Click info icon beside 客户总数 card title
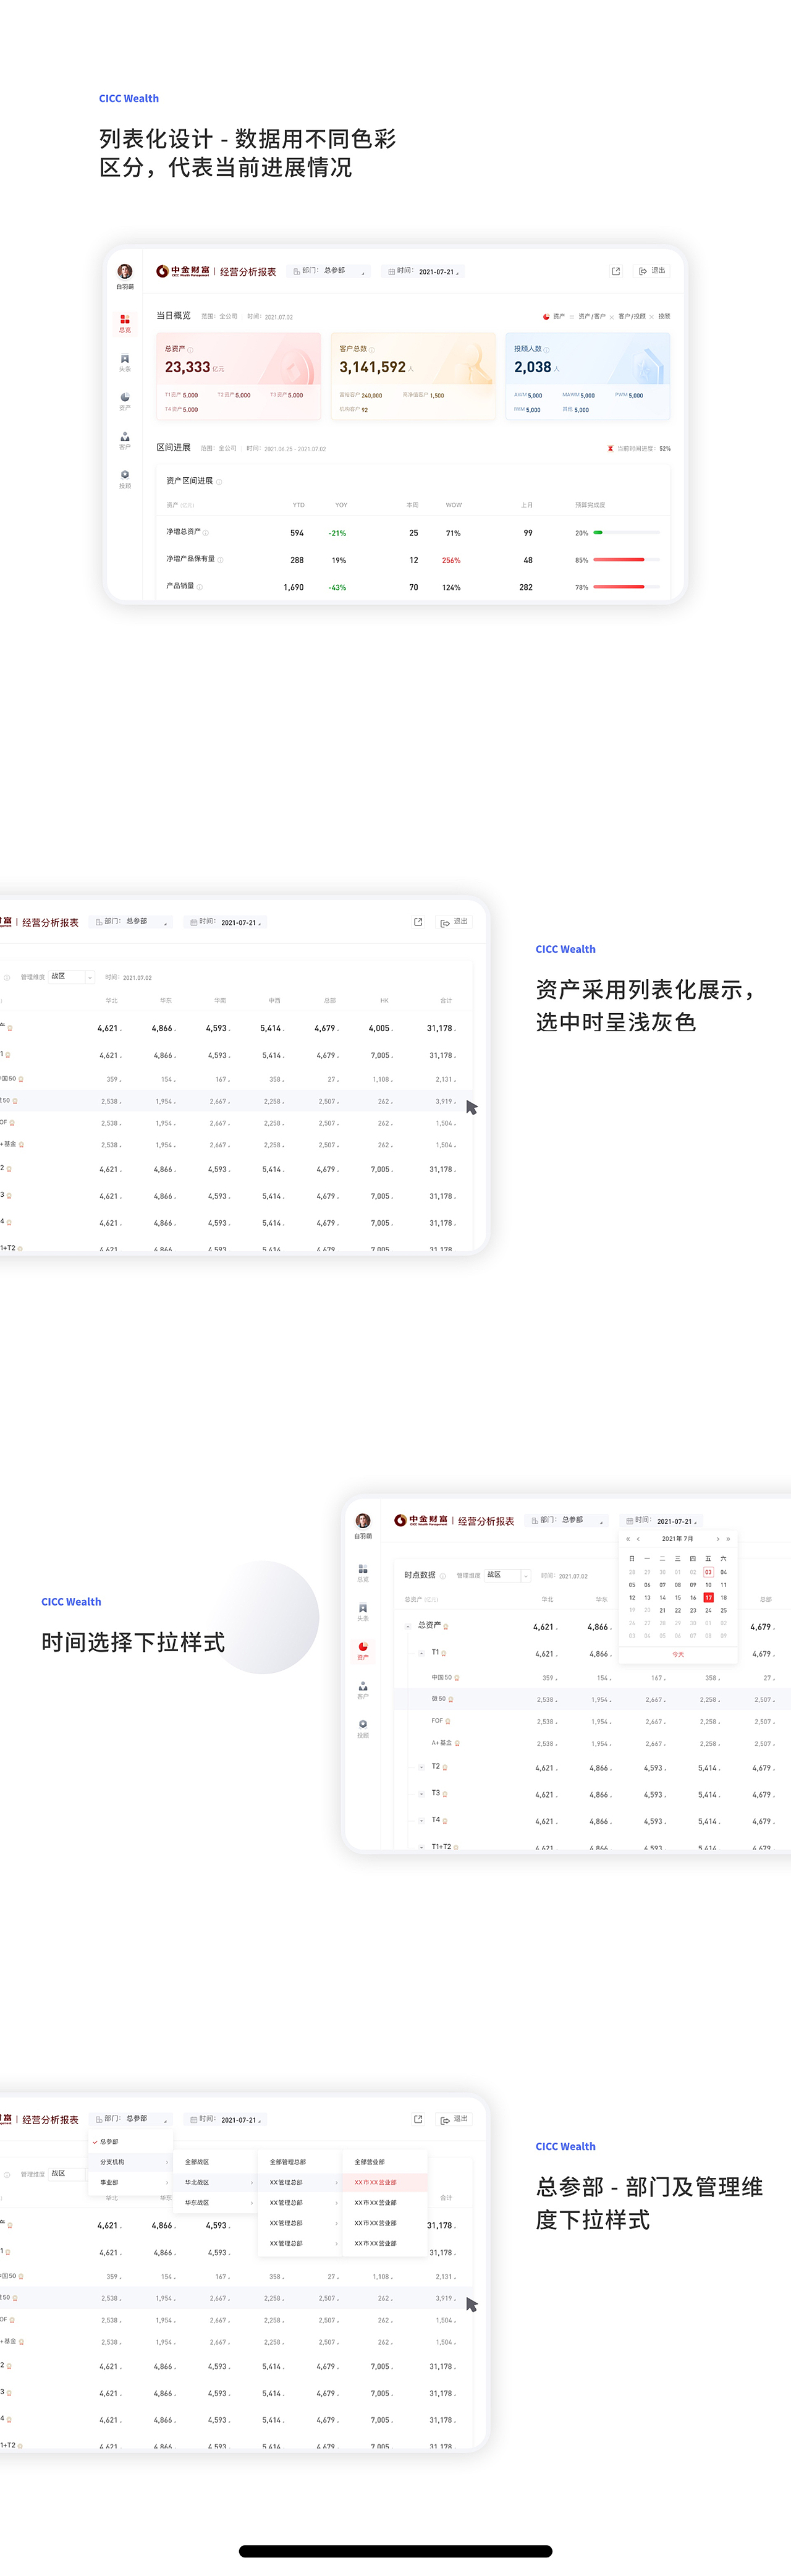791x2576 pixels. tap(372, 349)
